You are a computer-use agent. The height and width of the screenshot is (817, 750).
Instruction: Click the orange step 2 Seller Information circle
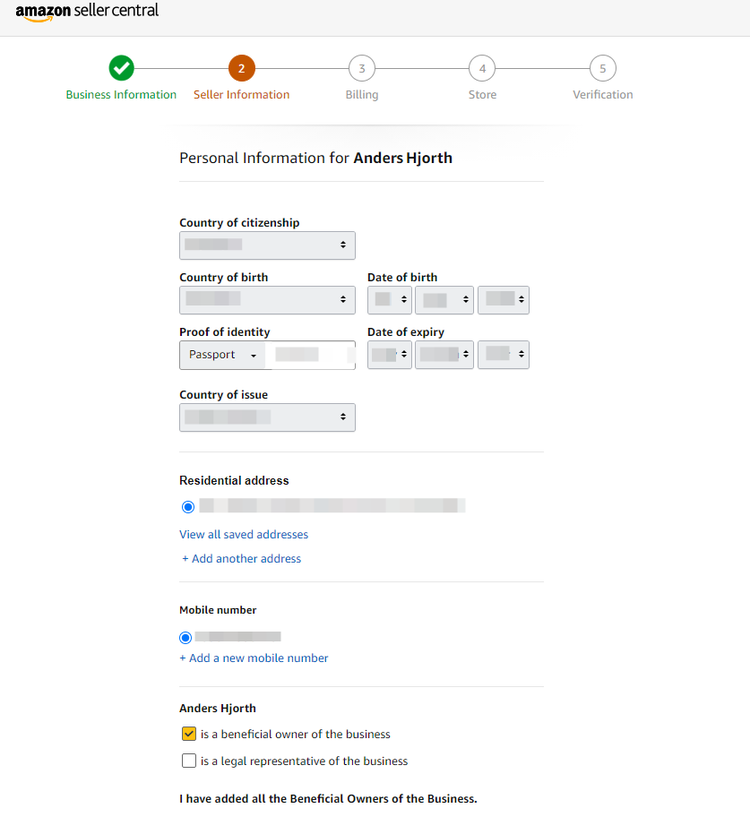241,68
